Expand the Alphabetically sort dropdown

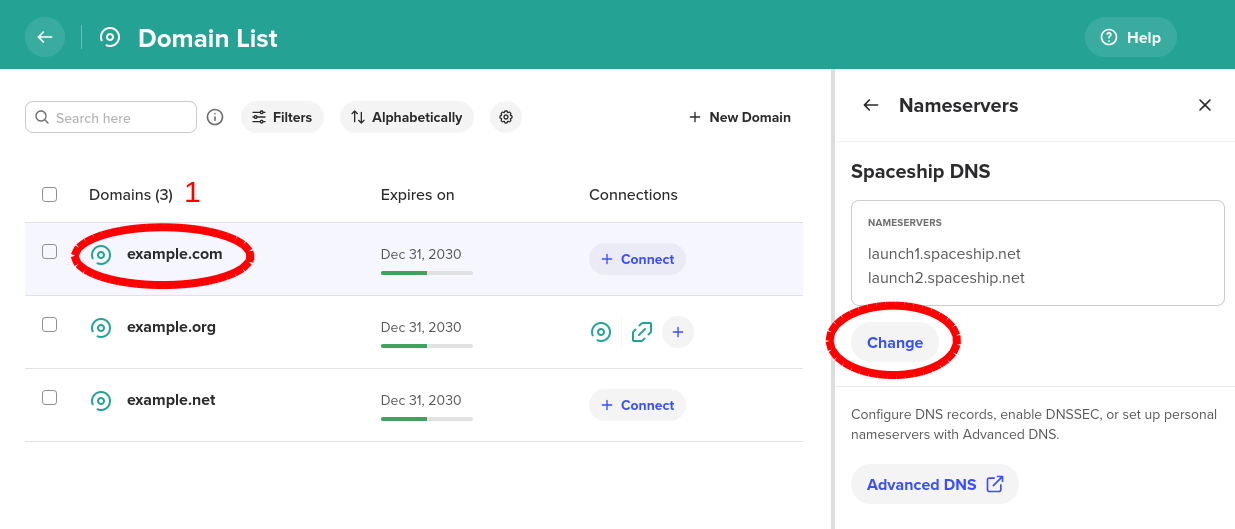tap(407, 117)
